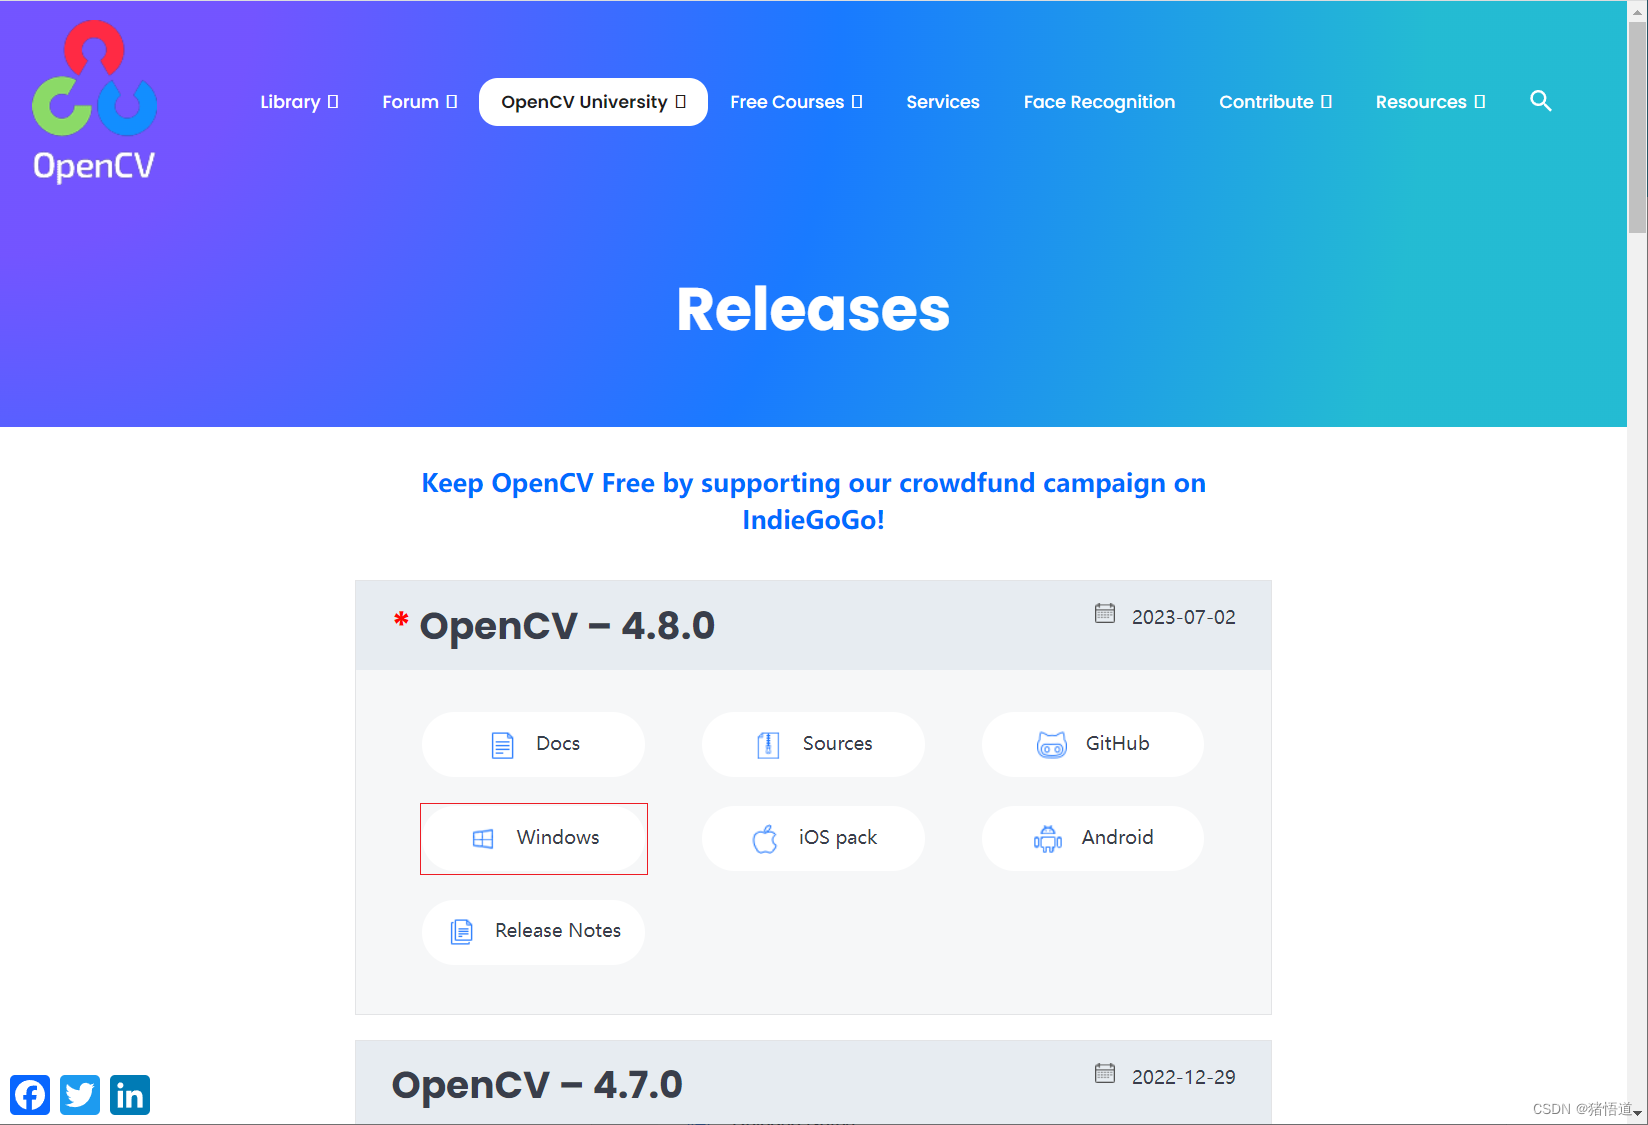Share on LinkedIn icon

click(x=130, y=1095)
